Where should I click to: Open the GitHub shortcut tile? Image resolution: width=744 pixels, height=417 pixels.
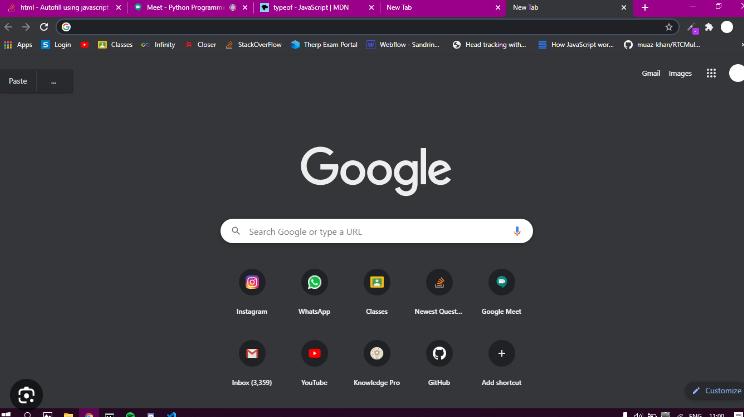click(x=439, y=353)
